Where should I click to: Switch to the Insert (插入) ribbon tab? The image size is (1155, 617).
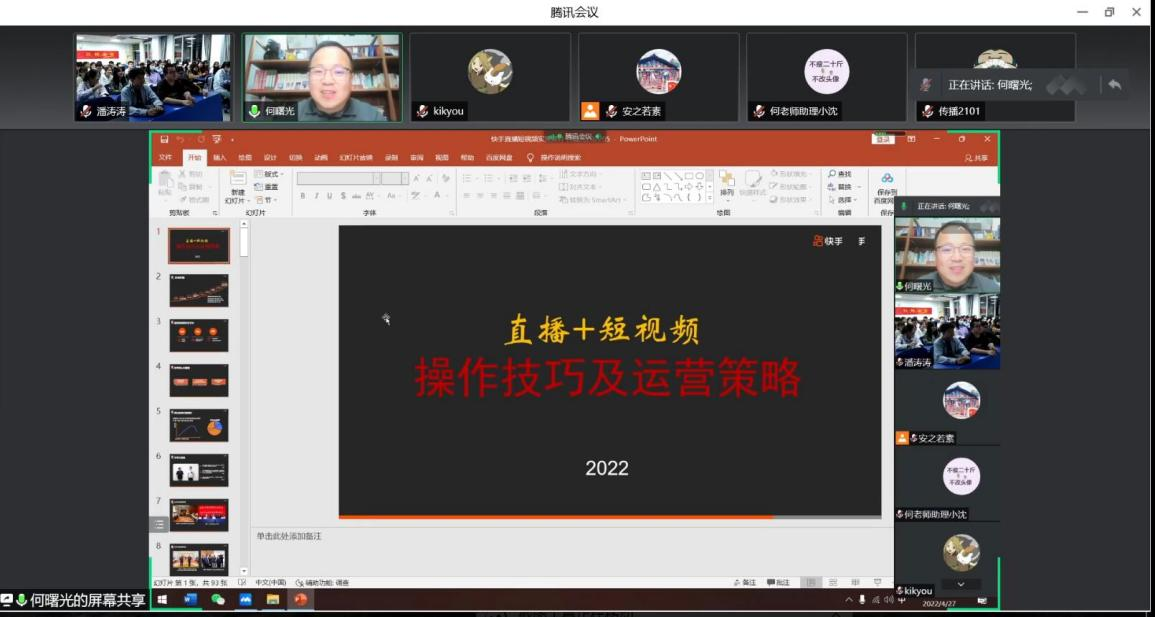click(x=219, y=158)
